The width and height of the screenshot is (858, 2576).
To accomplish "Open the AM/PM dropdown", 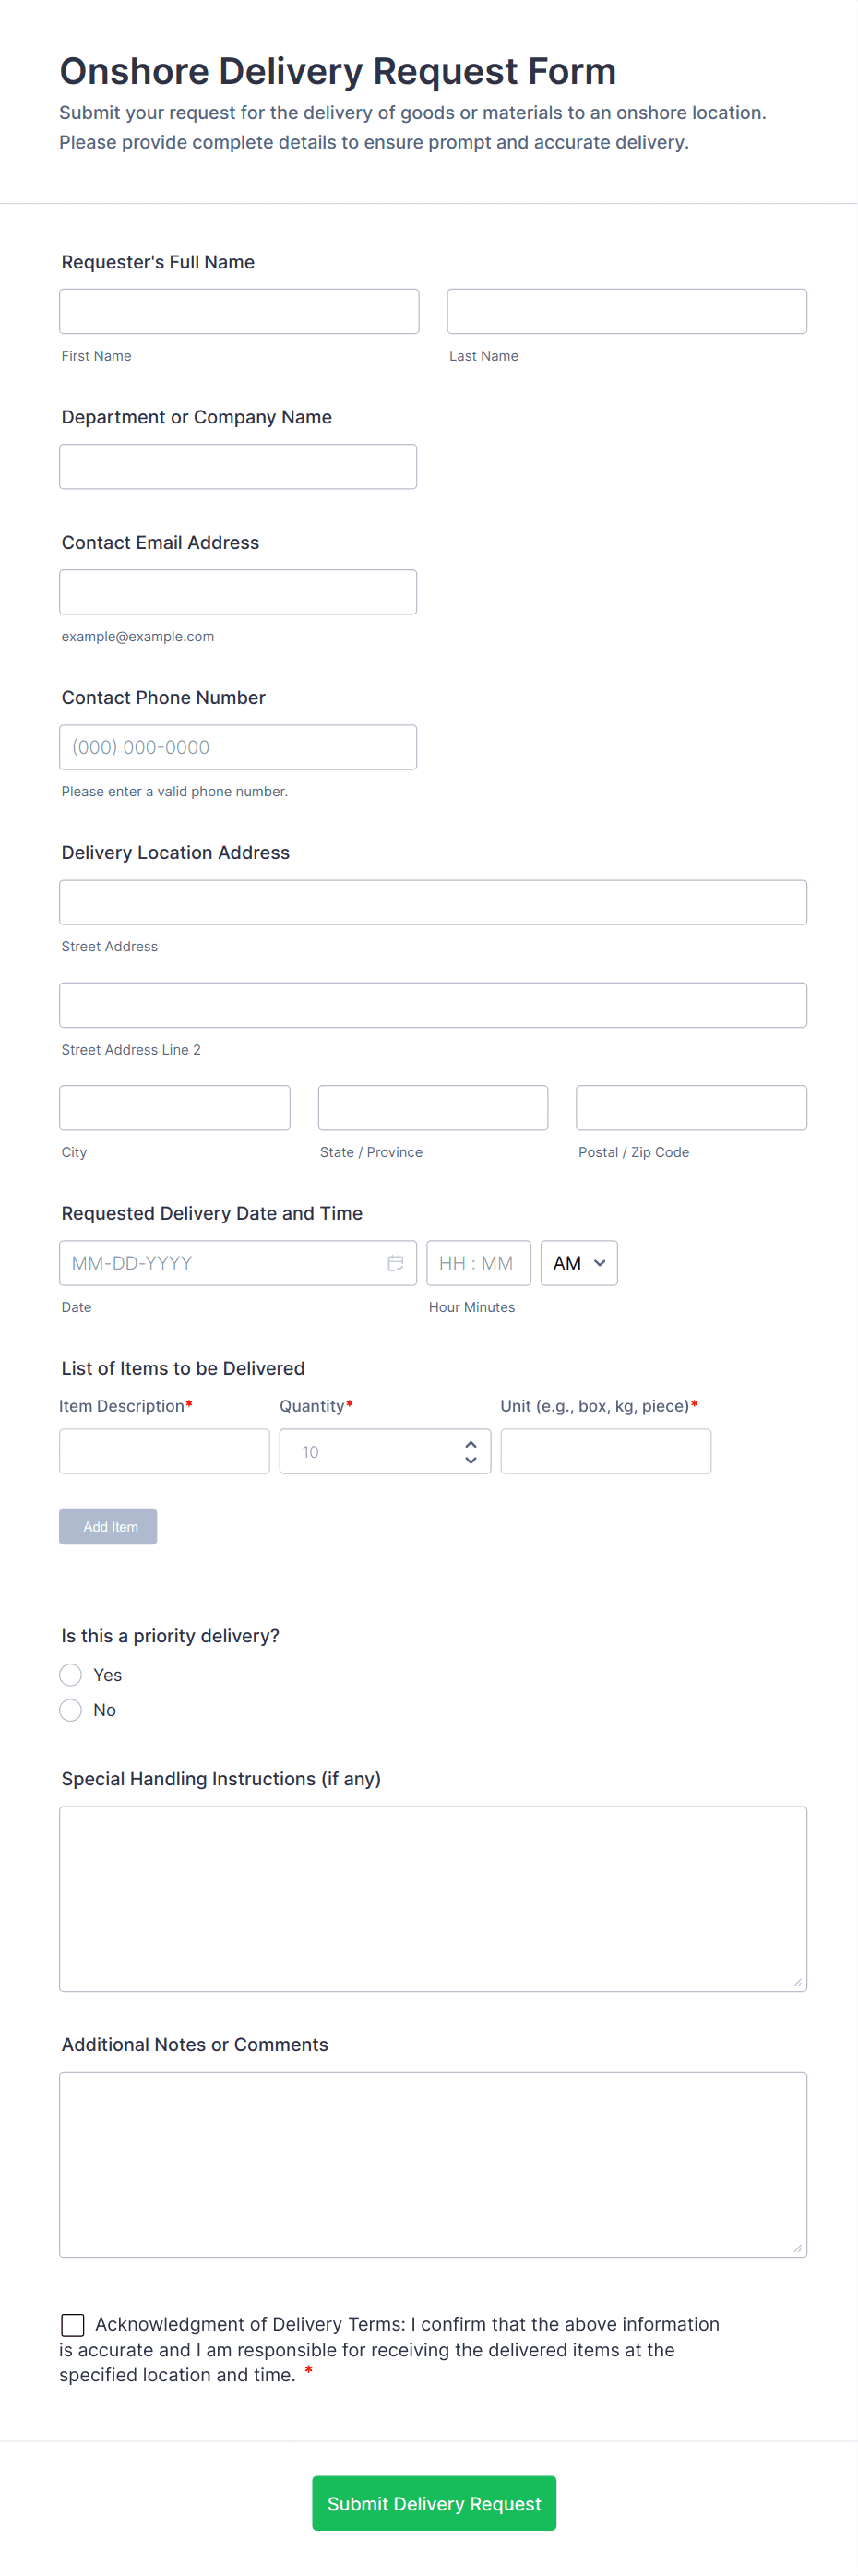I will point(579,1263).
